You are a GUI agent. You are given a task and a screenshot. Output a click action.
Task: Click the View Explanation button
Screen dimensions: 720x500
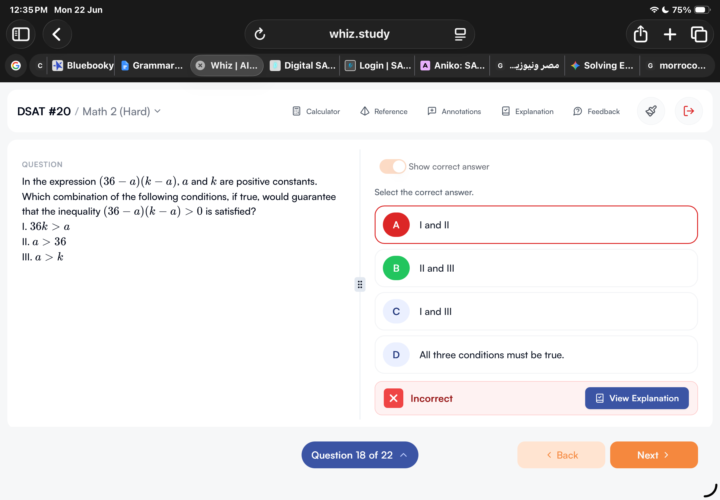636,399
